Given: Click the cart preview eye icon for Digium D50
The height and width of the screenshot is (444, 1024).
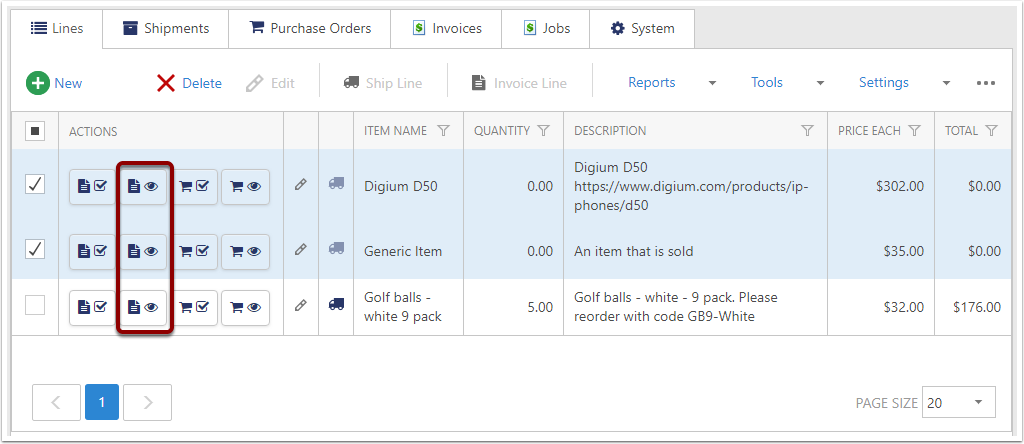Looking at the screenshot, I should coord(245,186).
